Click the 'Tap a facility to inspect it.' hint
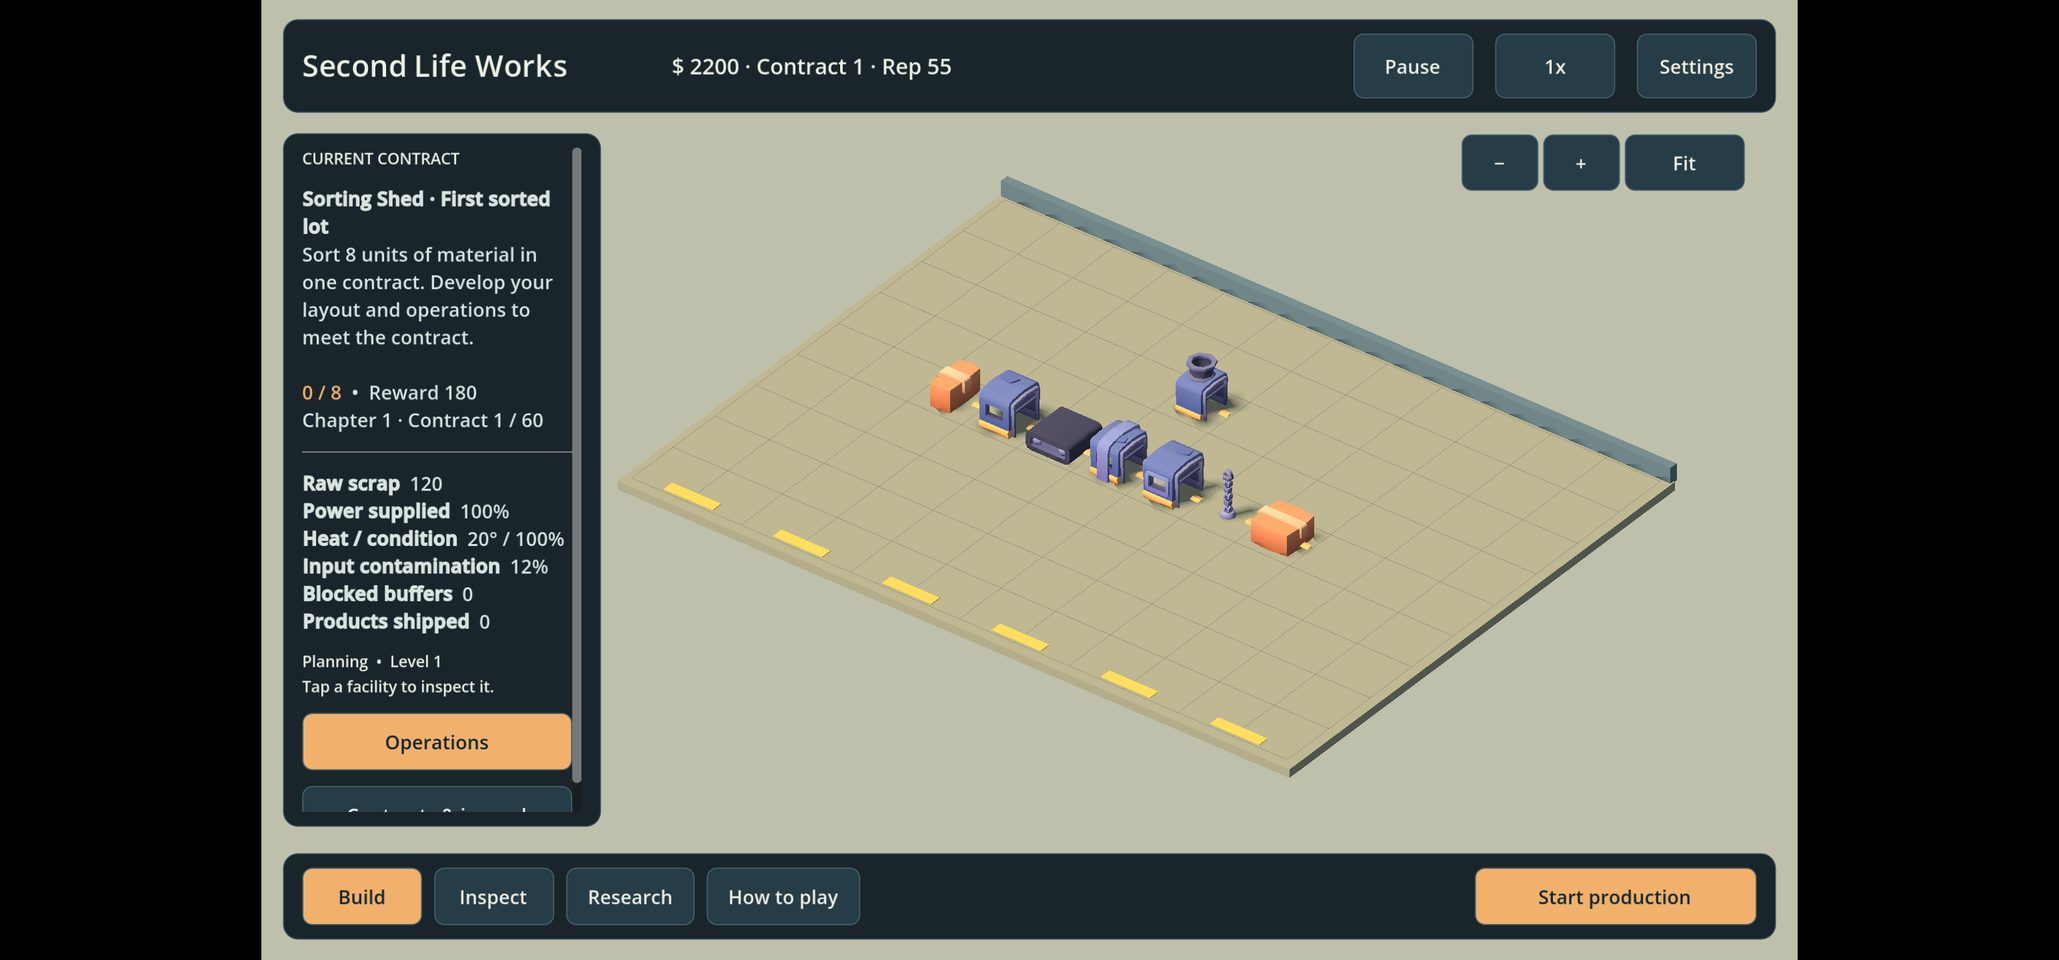 pos(398,687)
